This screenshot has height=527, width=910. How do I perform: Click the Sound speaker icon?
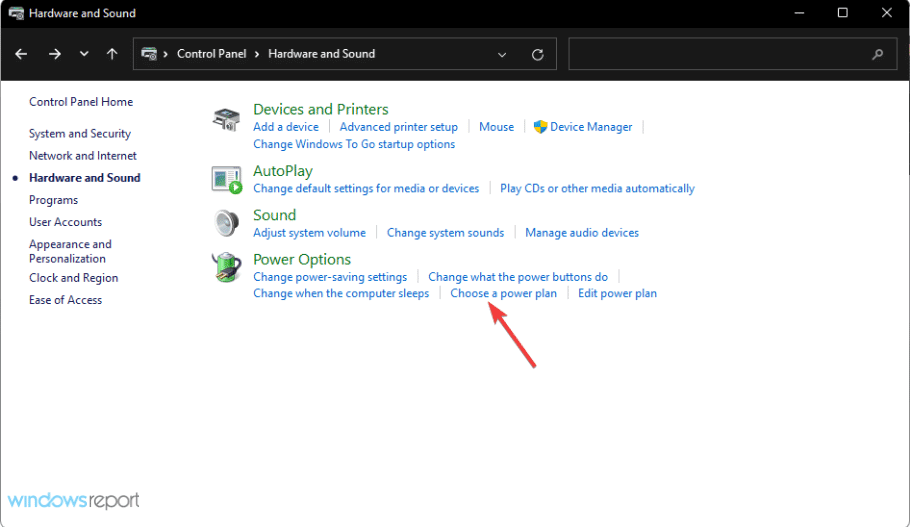(x=226, y=223)
